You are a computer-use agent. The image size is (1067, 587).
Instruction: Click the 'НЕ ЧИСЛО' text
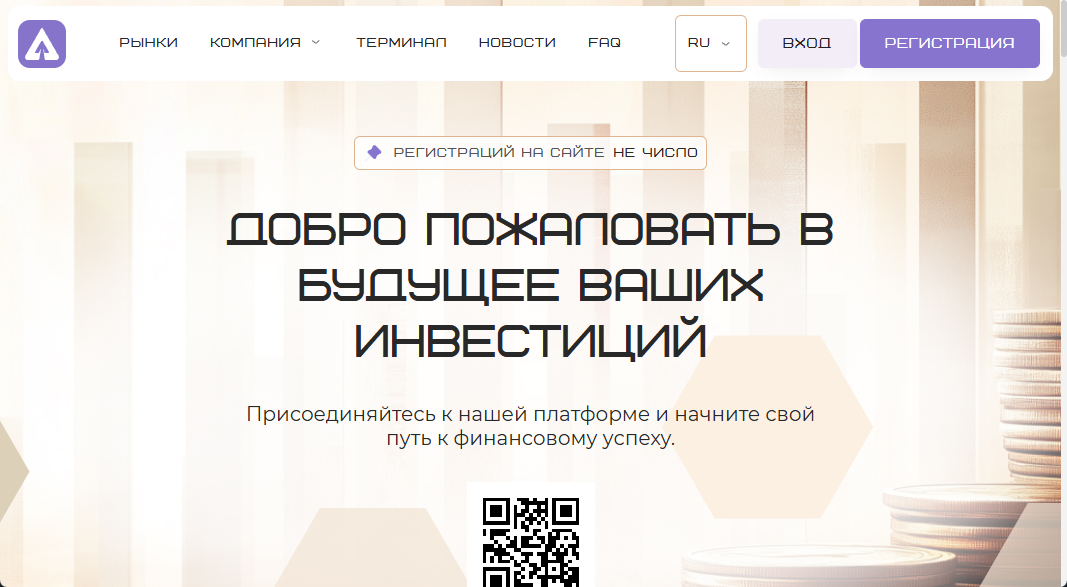tap(655, 152)
